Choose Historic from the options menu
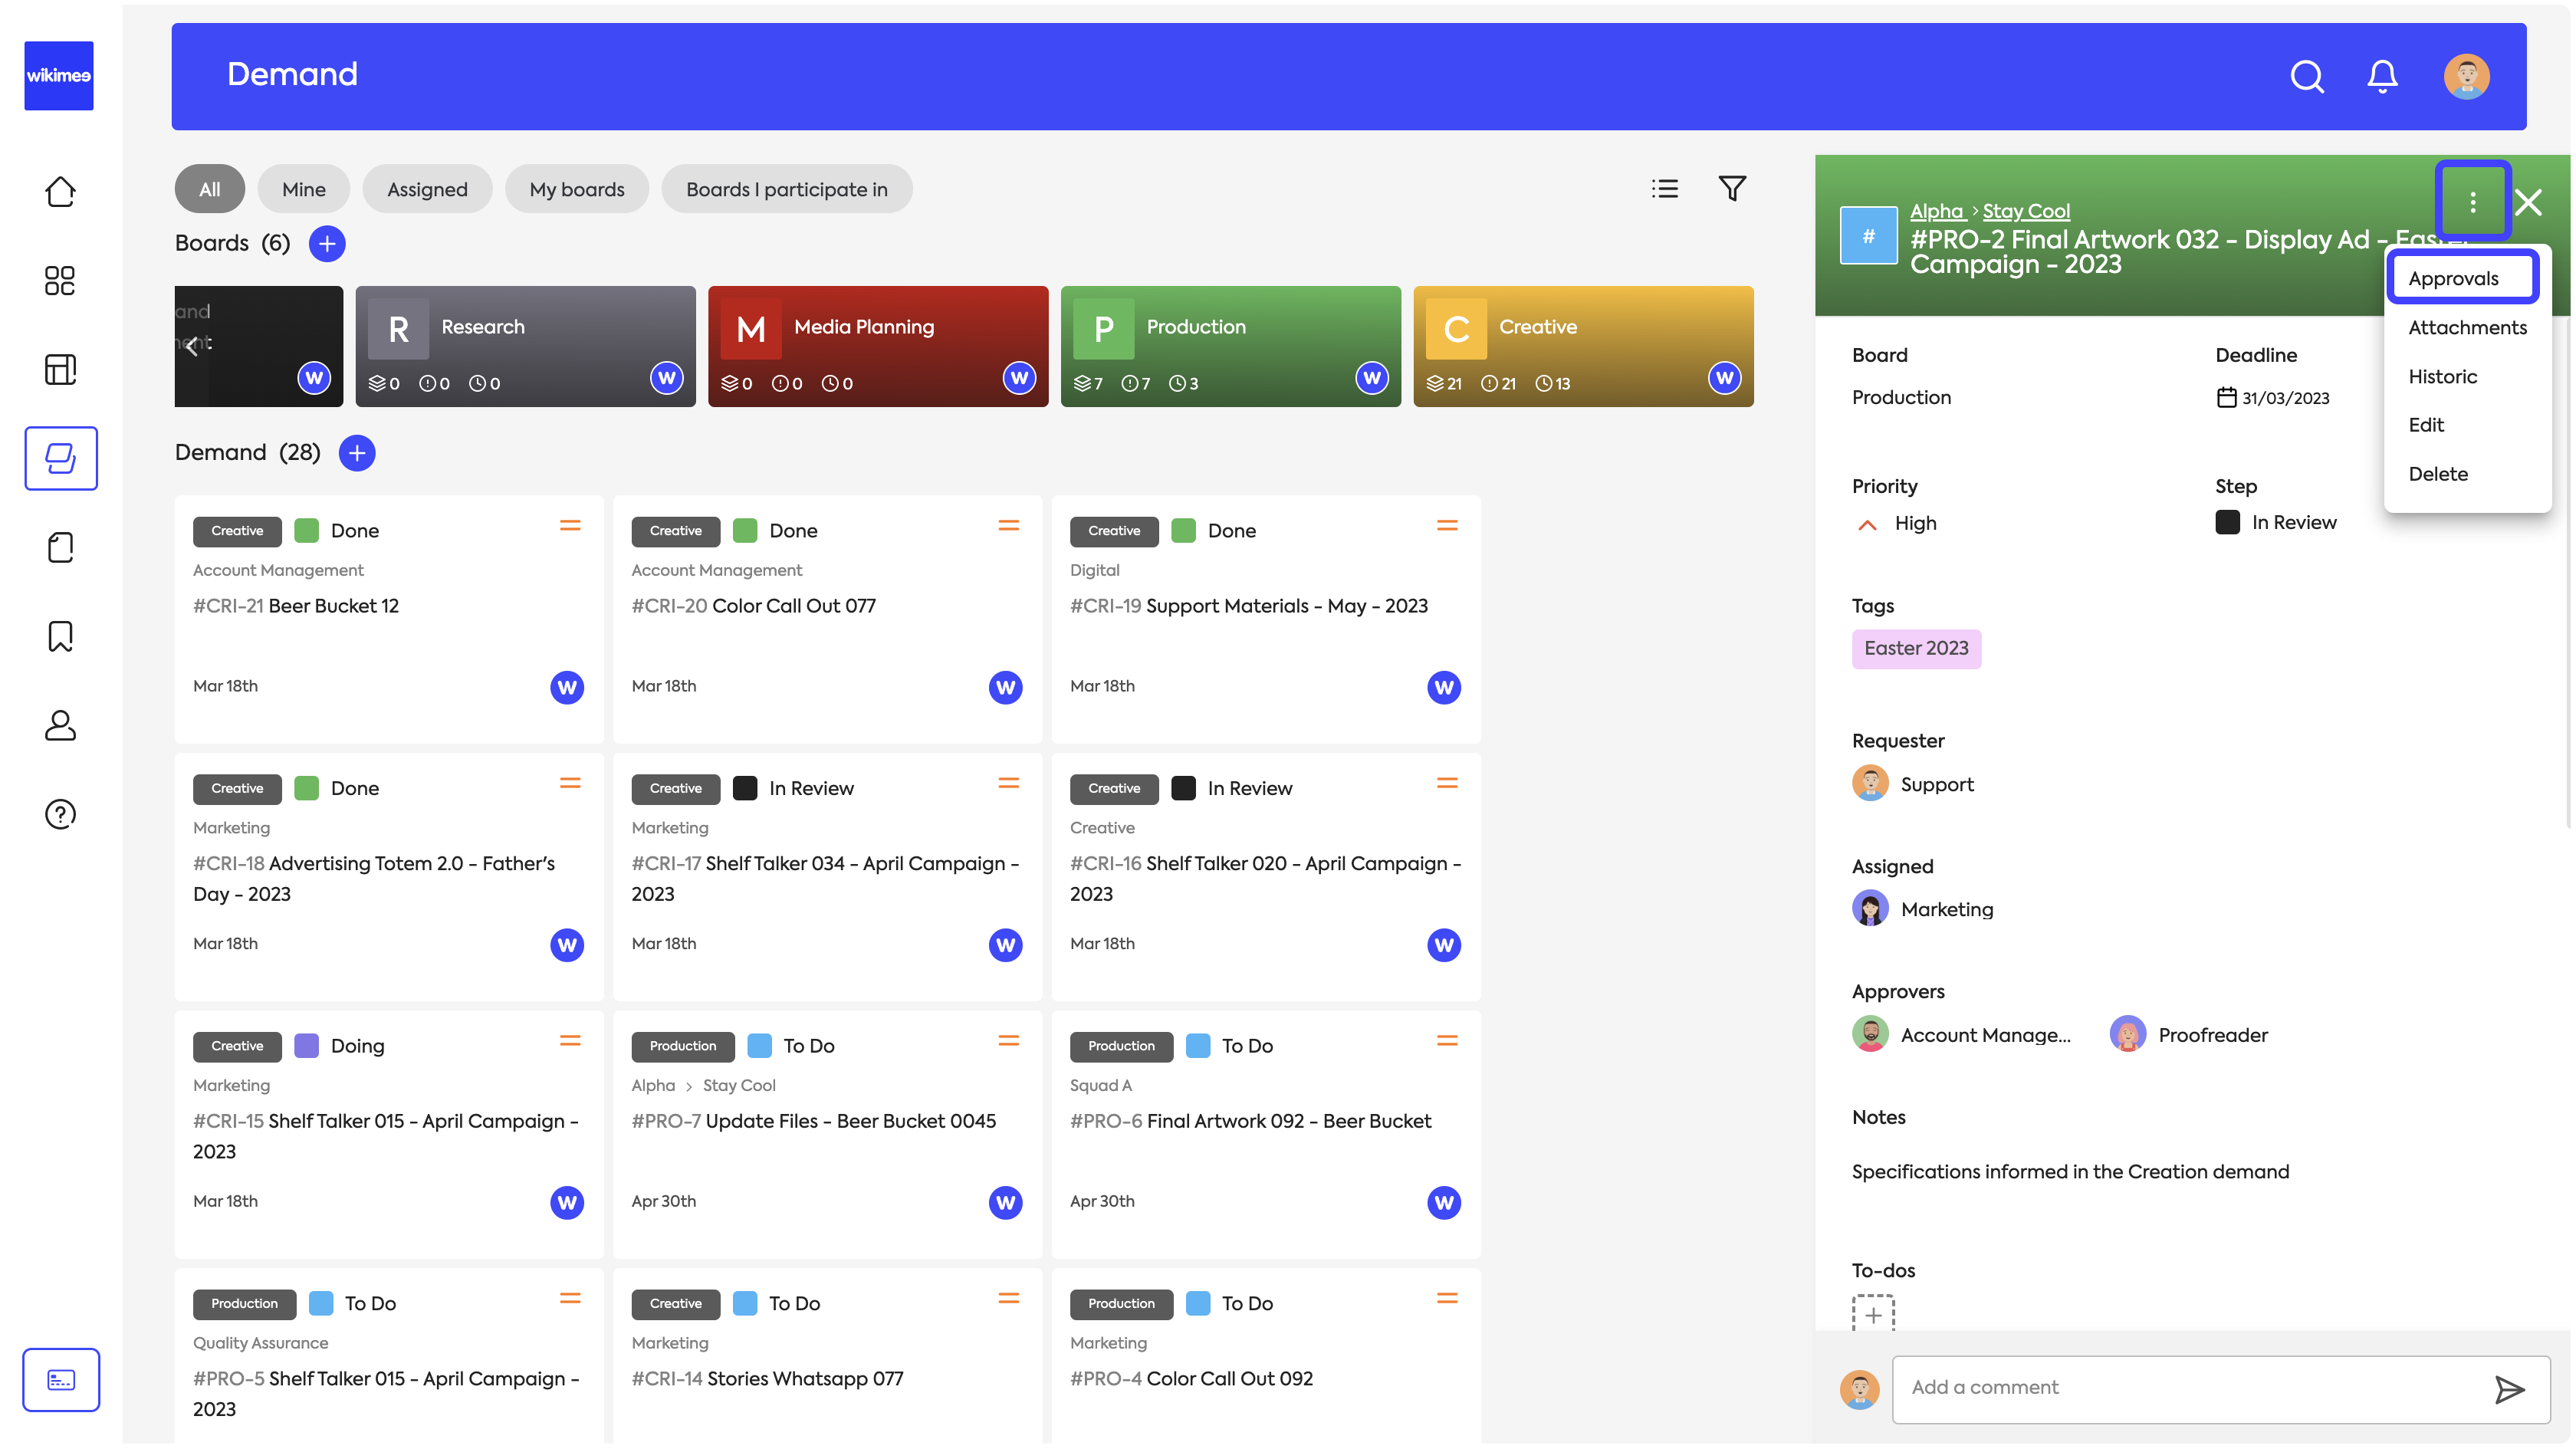 coord(2442,376)
